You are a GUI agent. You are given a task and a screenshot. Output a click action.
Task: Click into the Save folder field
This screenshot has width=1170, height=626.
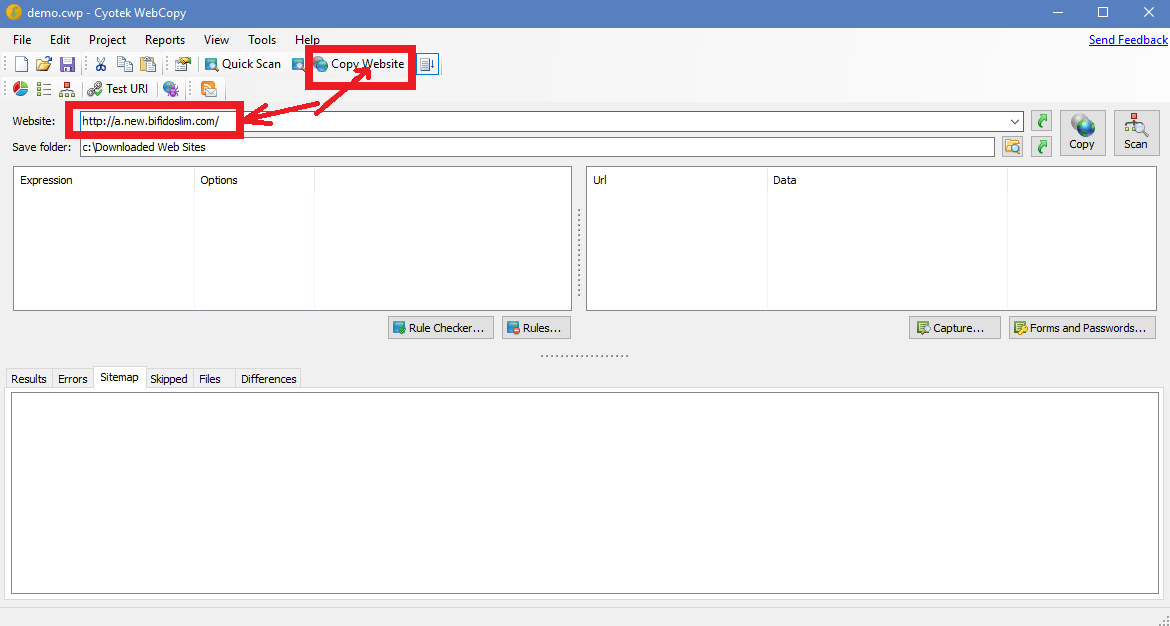point(537,147)
